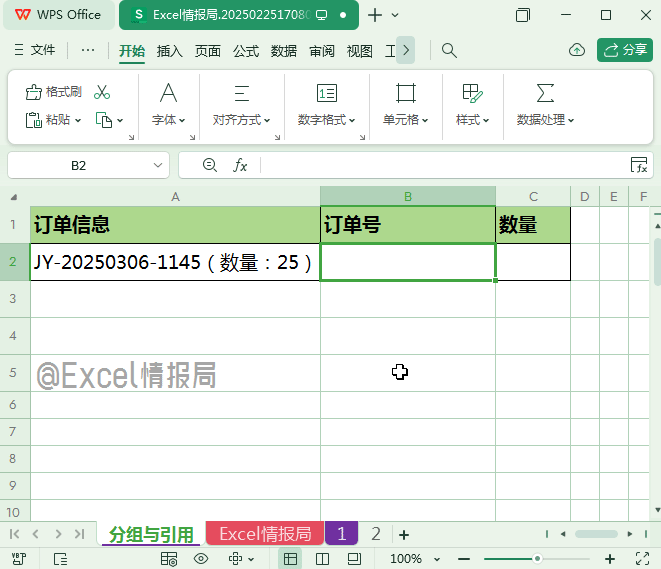Screen dimensions: 661x569
Task: Go to the last sheet navigation arrow
Action: 80,534
